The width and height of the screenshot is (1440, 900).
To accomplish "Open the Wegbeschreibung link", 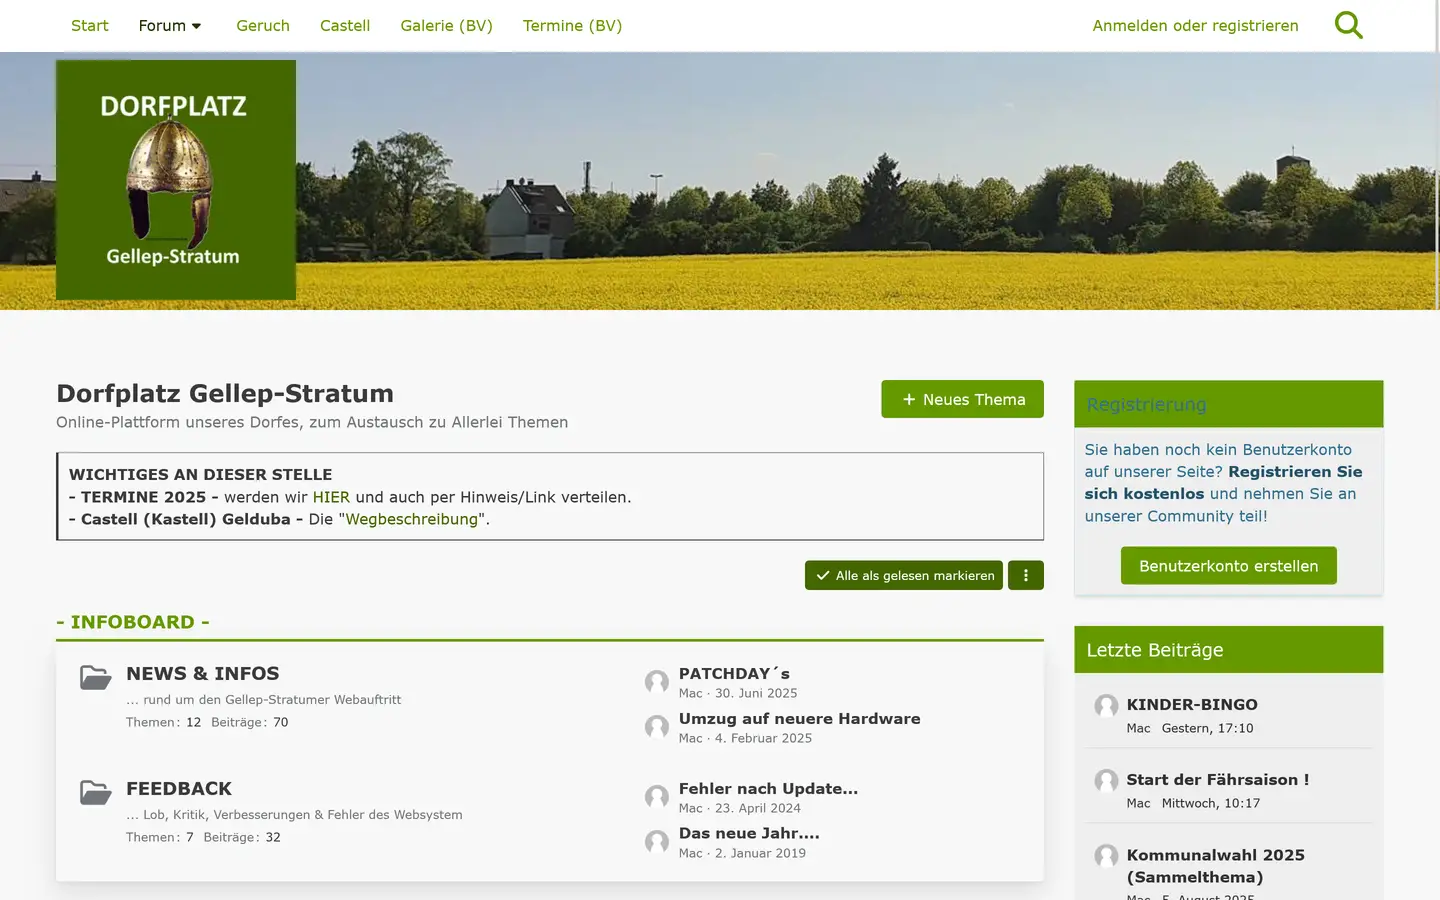I will click(412, 519).
